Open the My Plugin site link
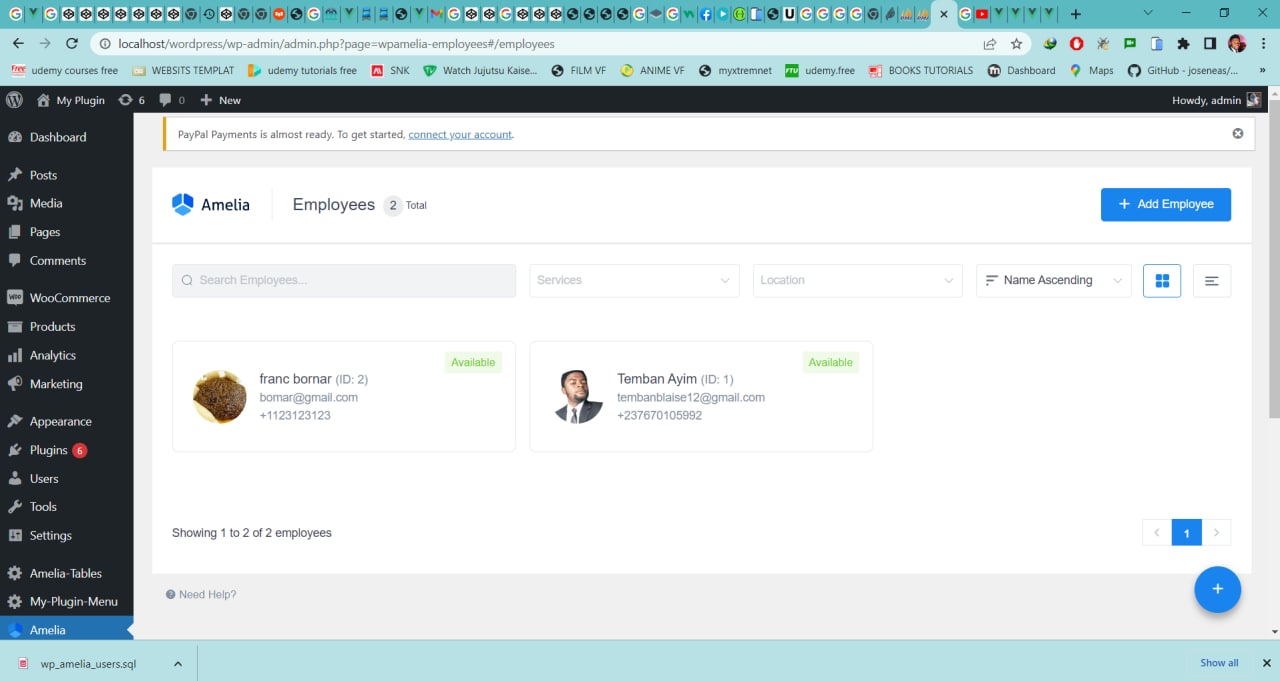 click(70, 100)
